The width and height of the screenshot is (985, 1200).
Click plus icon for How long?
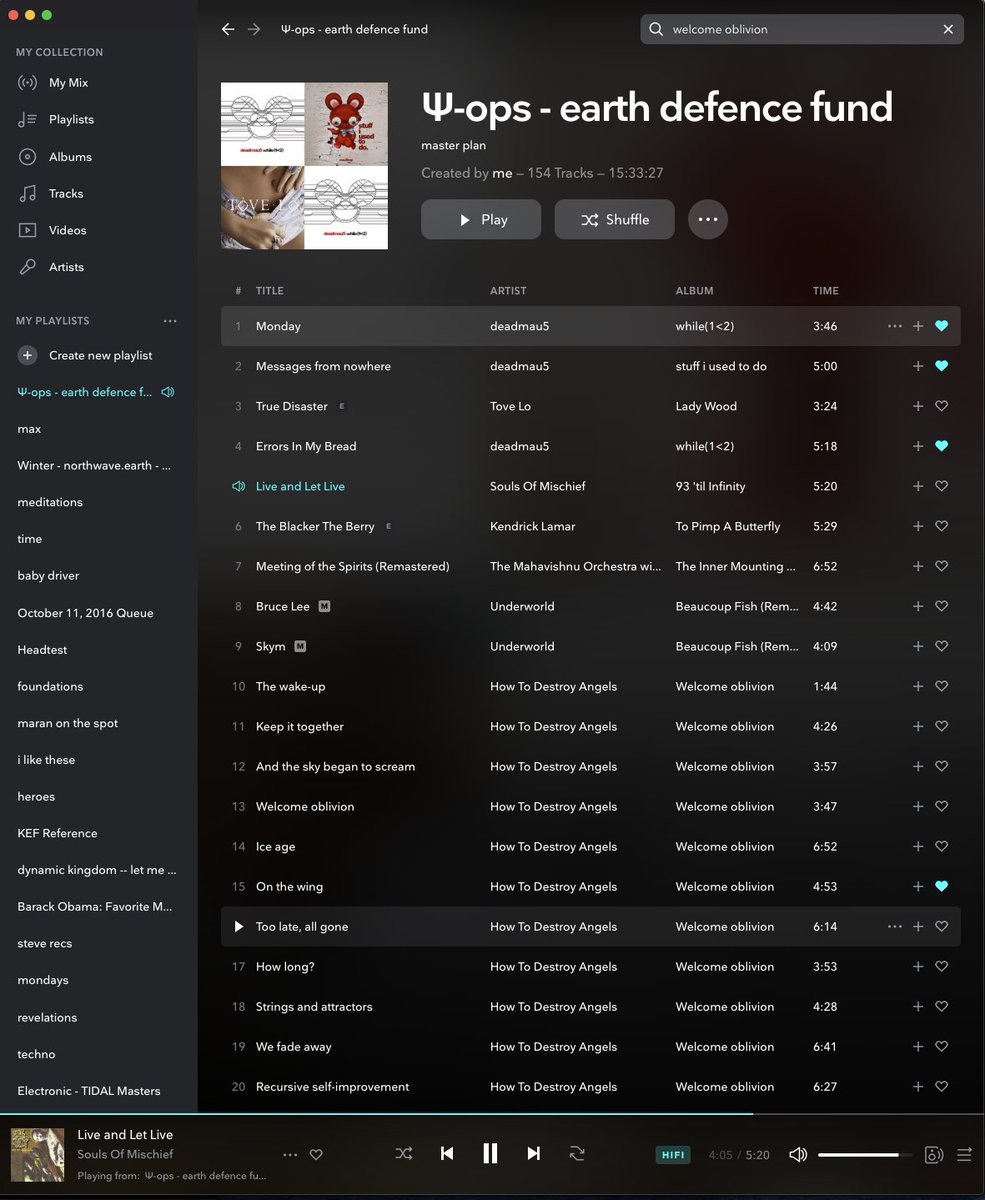point(918,966)
